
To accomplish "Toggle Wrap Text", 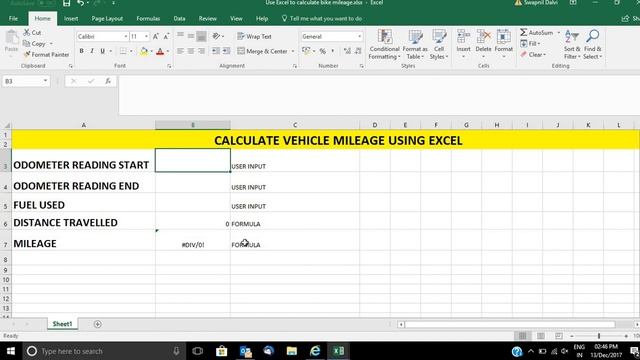I will (x=254, y=36).
